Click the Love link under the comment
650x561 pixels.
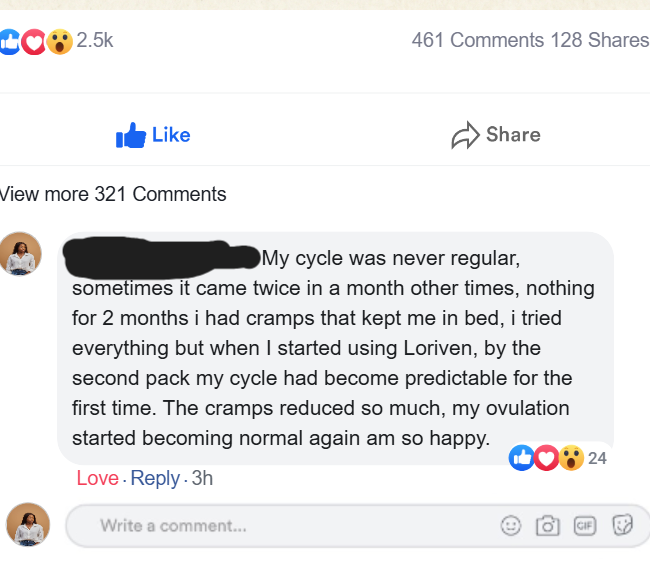(97, 478)
